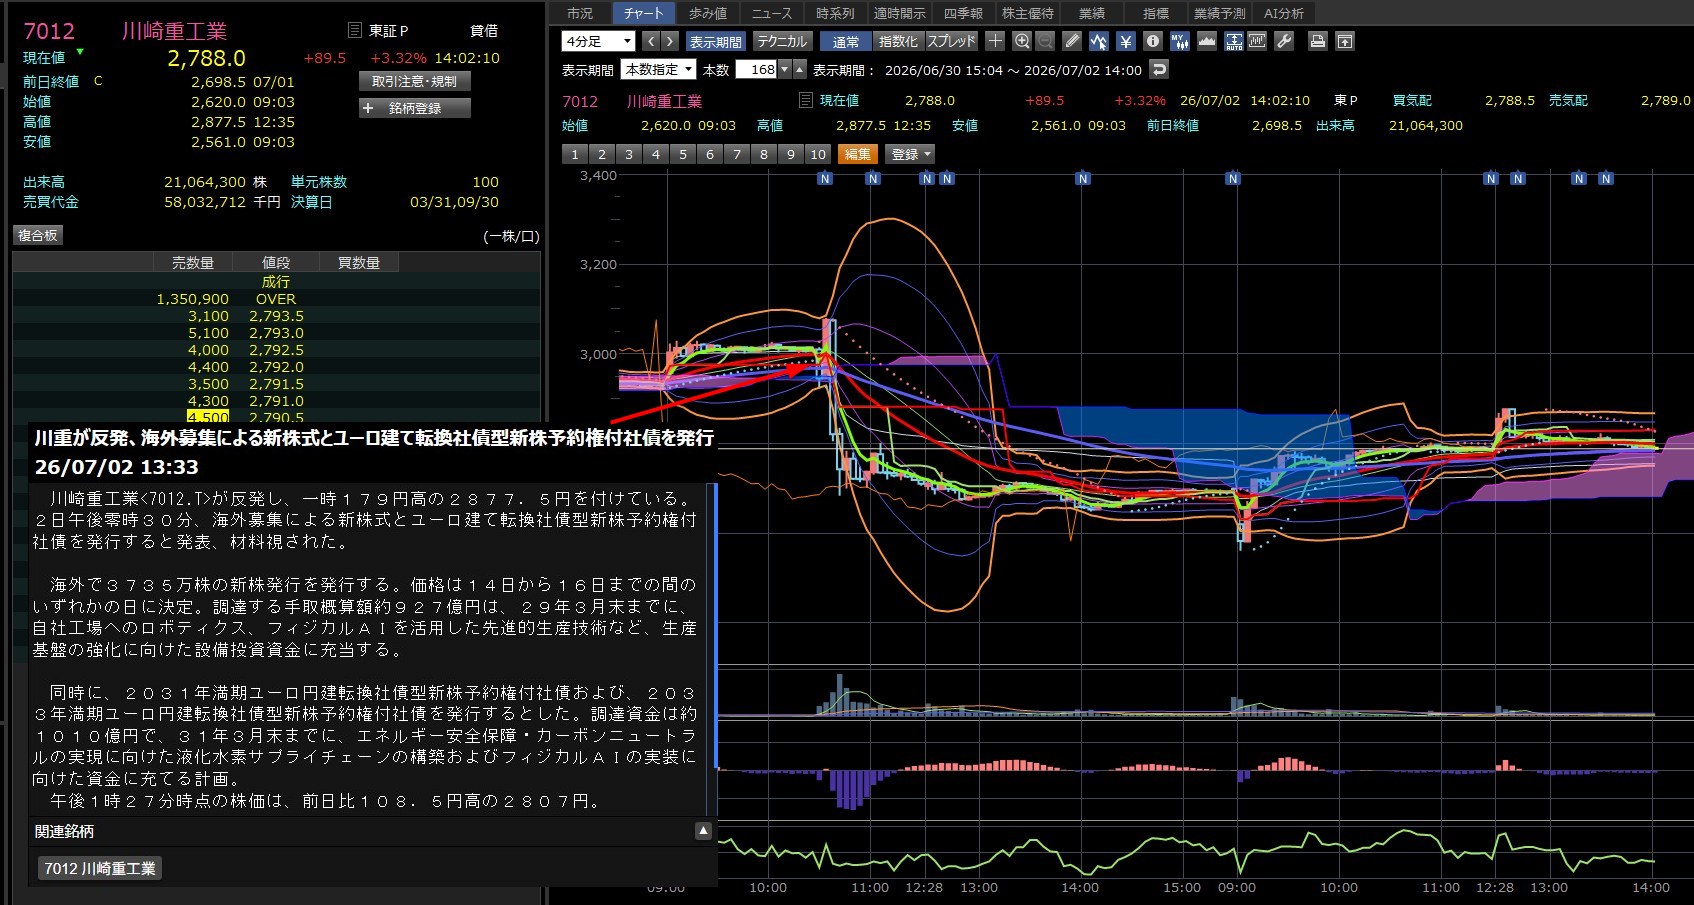Switch to the ニュース tab
The height and width of the screenshot is (905, 1694).
point(771,13)
